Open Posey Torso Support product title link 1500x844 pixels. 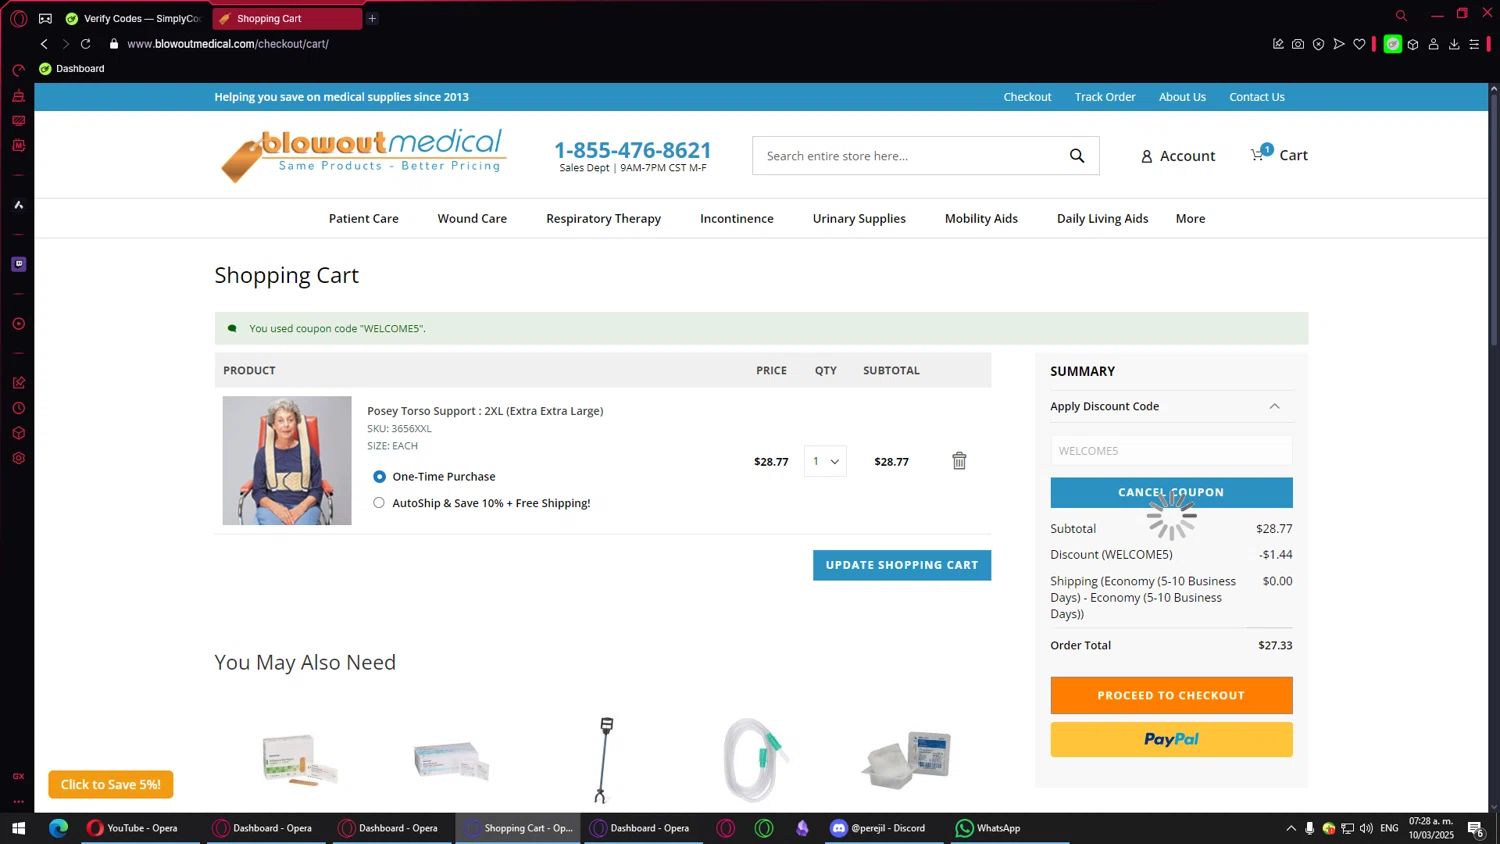[485, 411]
